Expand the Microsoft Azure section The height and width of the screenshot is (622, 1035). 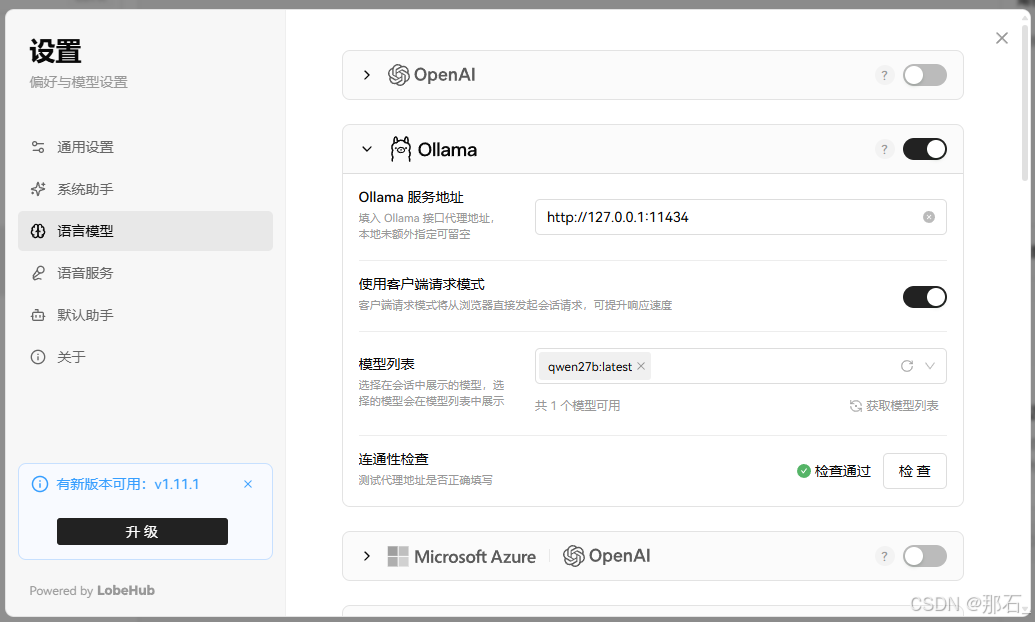(367, 557)
